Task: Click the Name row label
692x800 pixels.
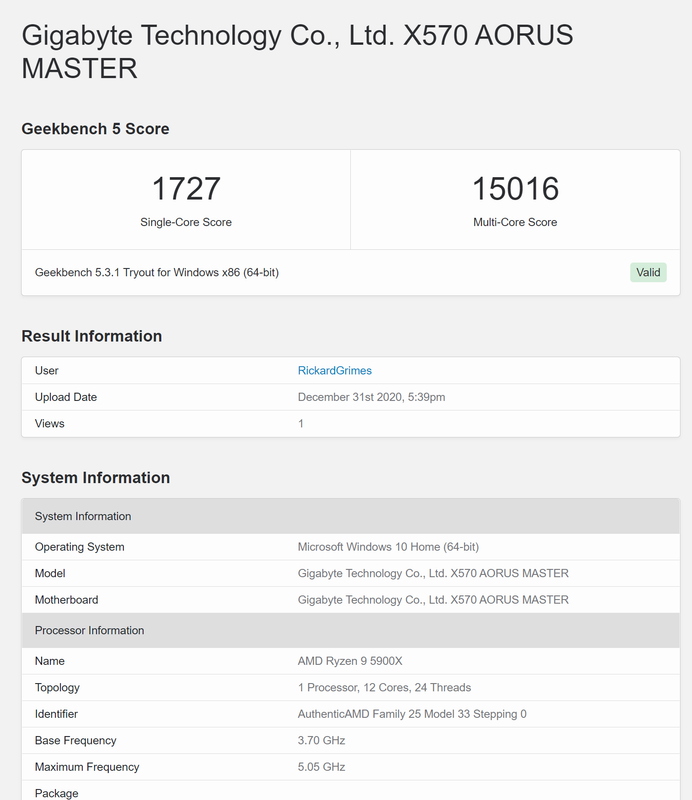Action: click(x=50, y=661)
